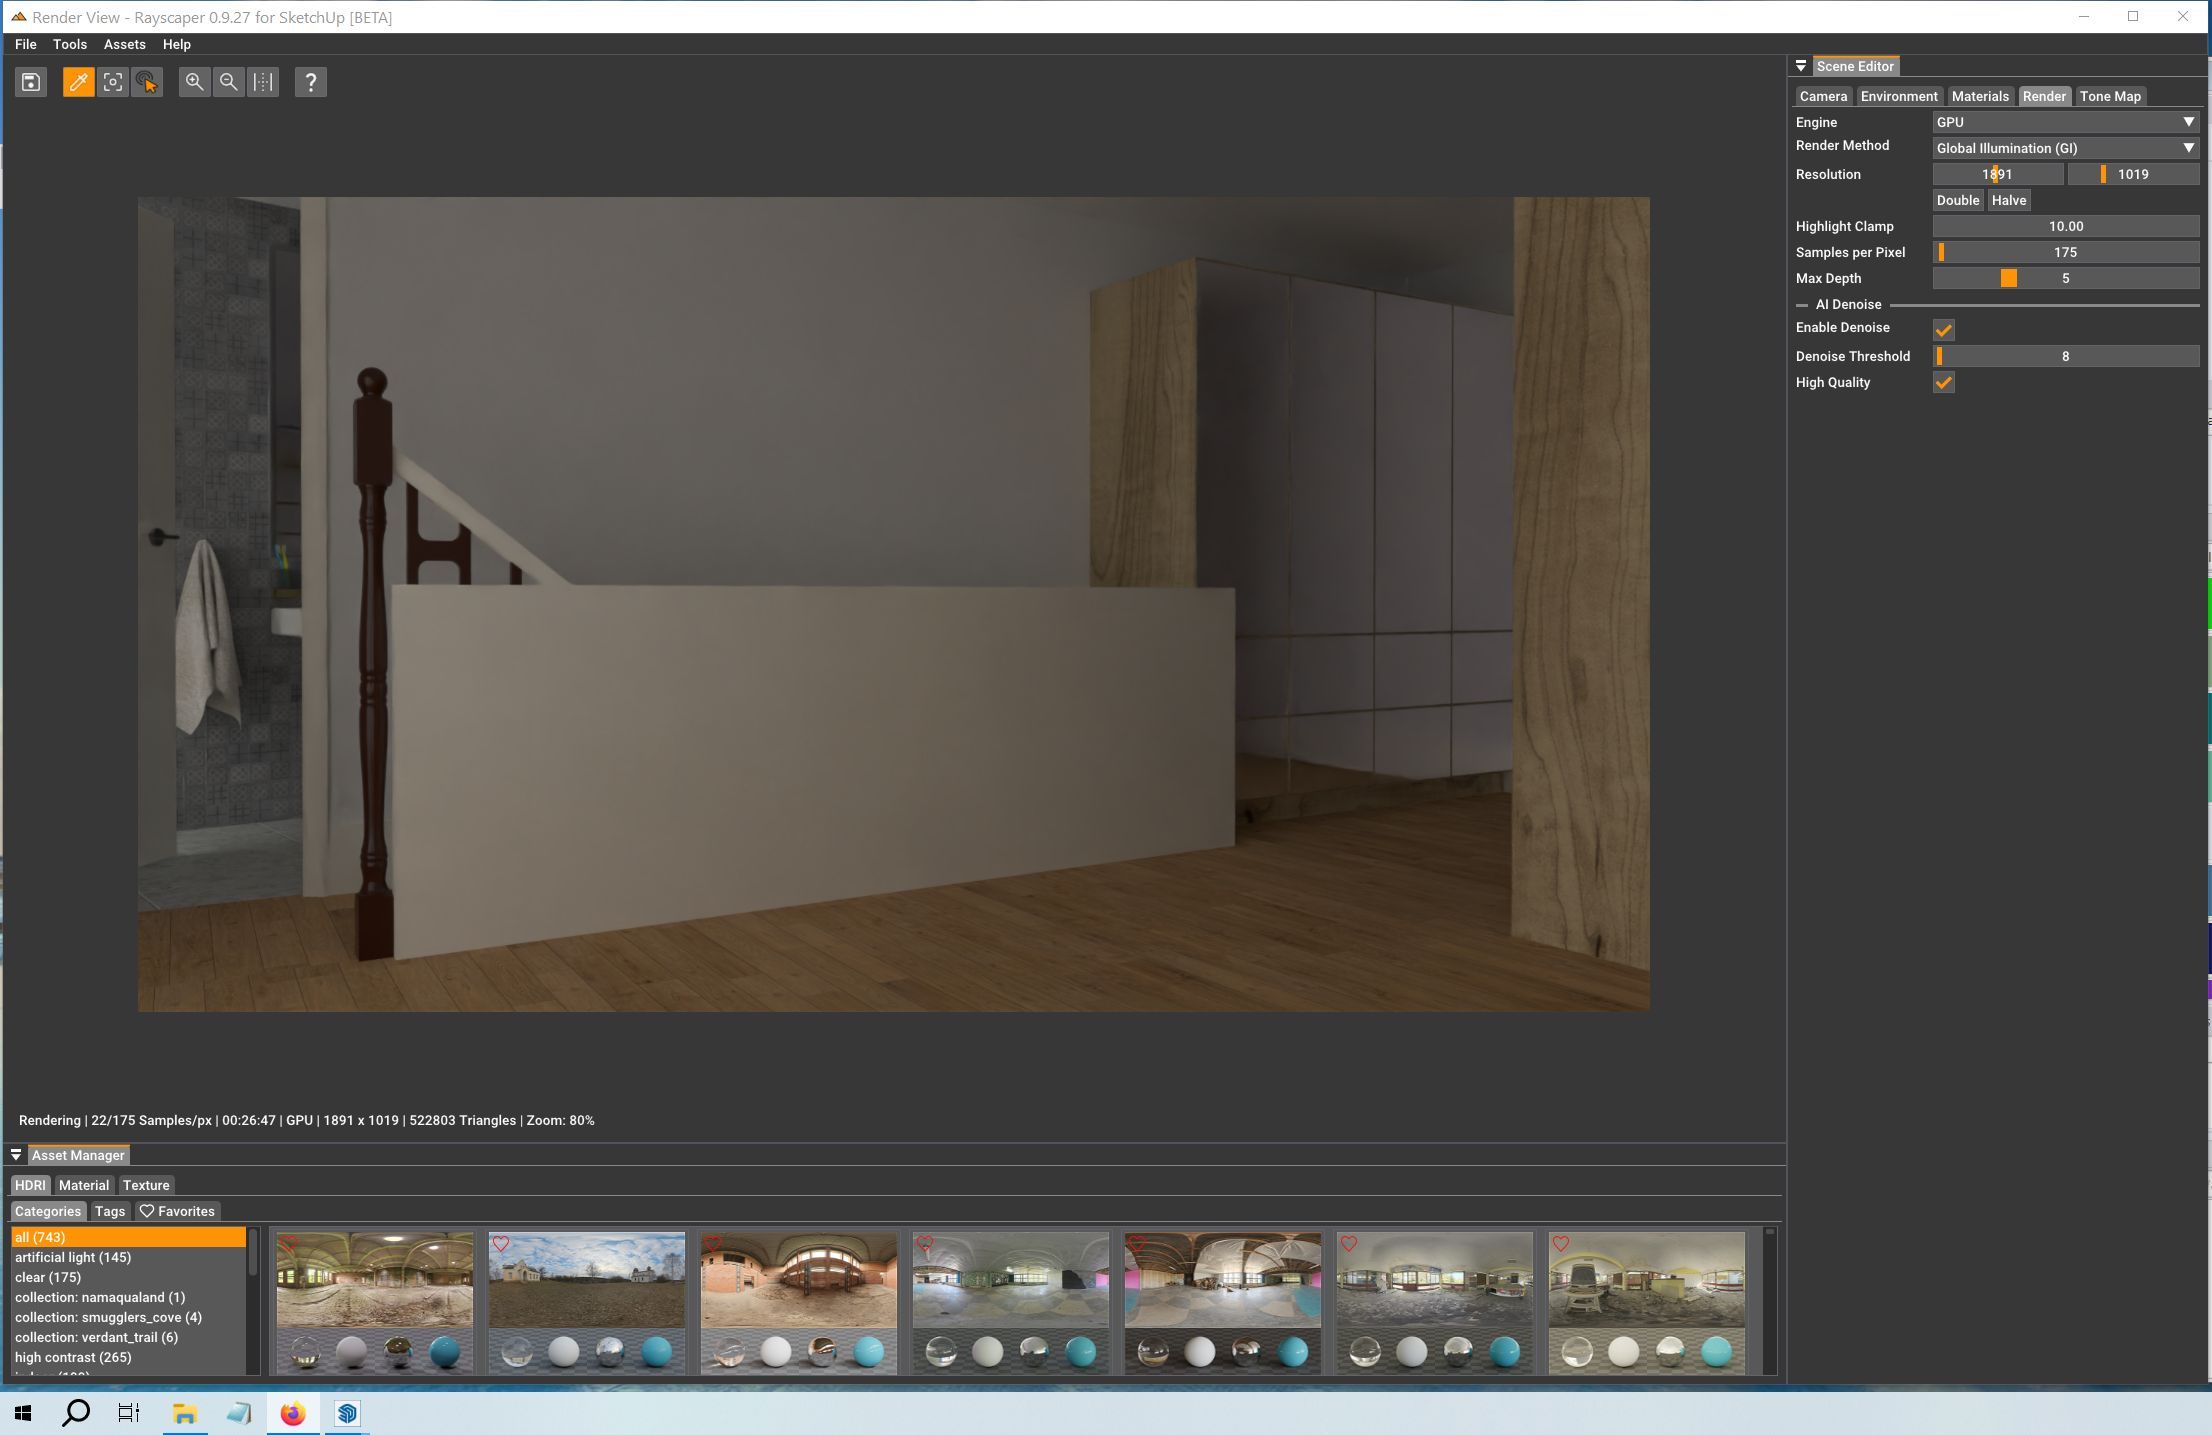Click the Halve resolution button
The height and width of the screenshot is (1435, 2212).
point(2008,200)
